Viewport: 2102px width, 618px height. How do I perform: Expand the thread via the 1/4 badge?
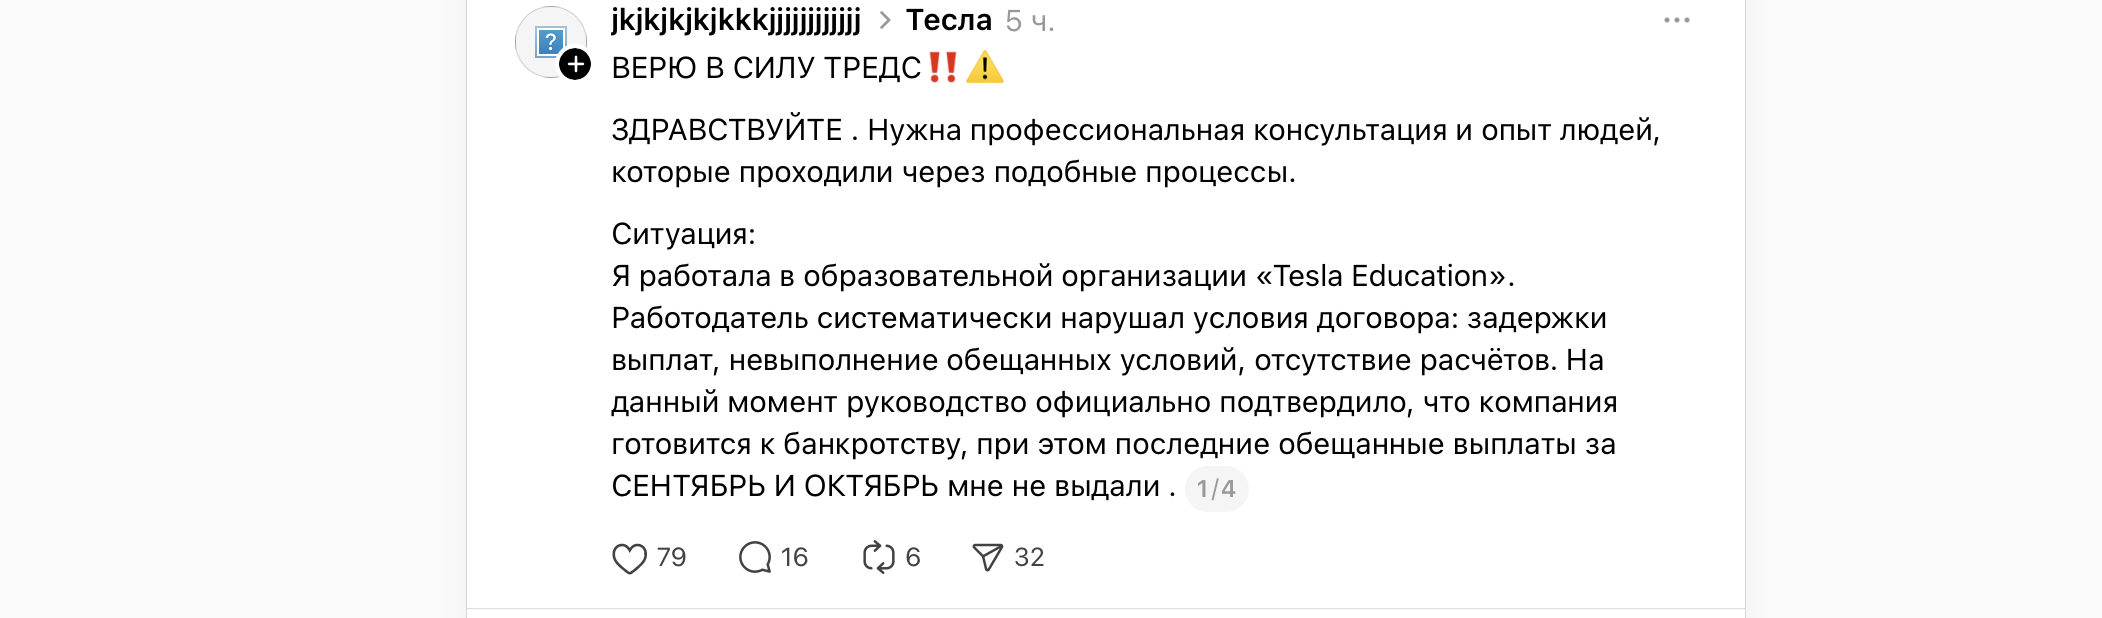pos(1216,489)
